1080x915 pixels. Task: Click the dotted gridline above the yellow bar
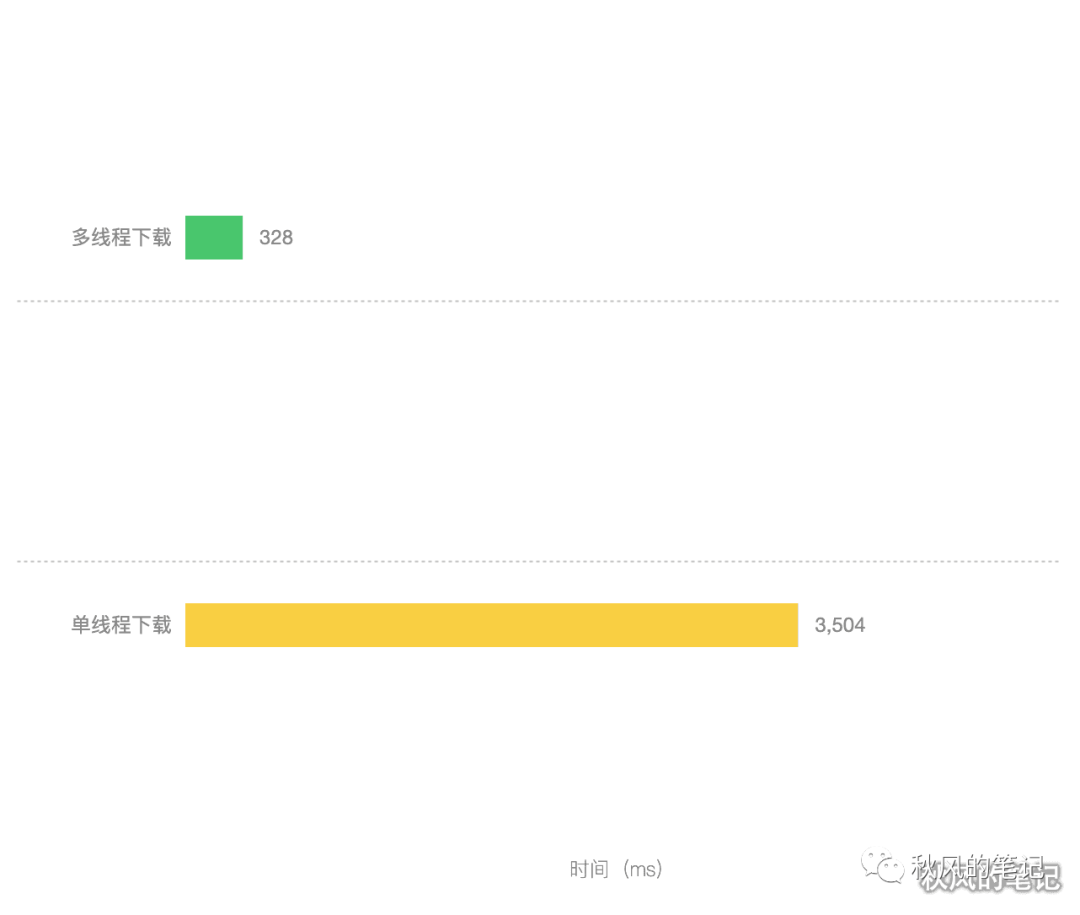[537, 561]
